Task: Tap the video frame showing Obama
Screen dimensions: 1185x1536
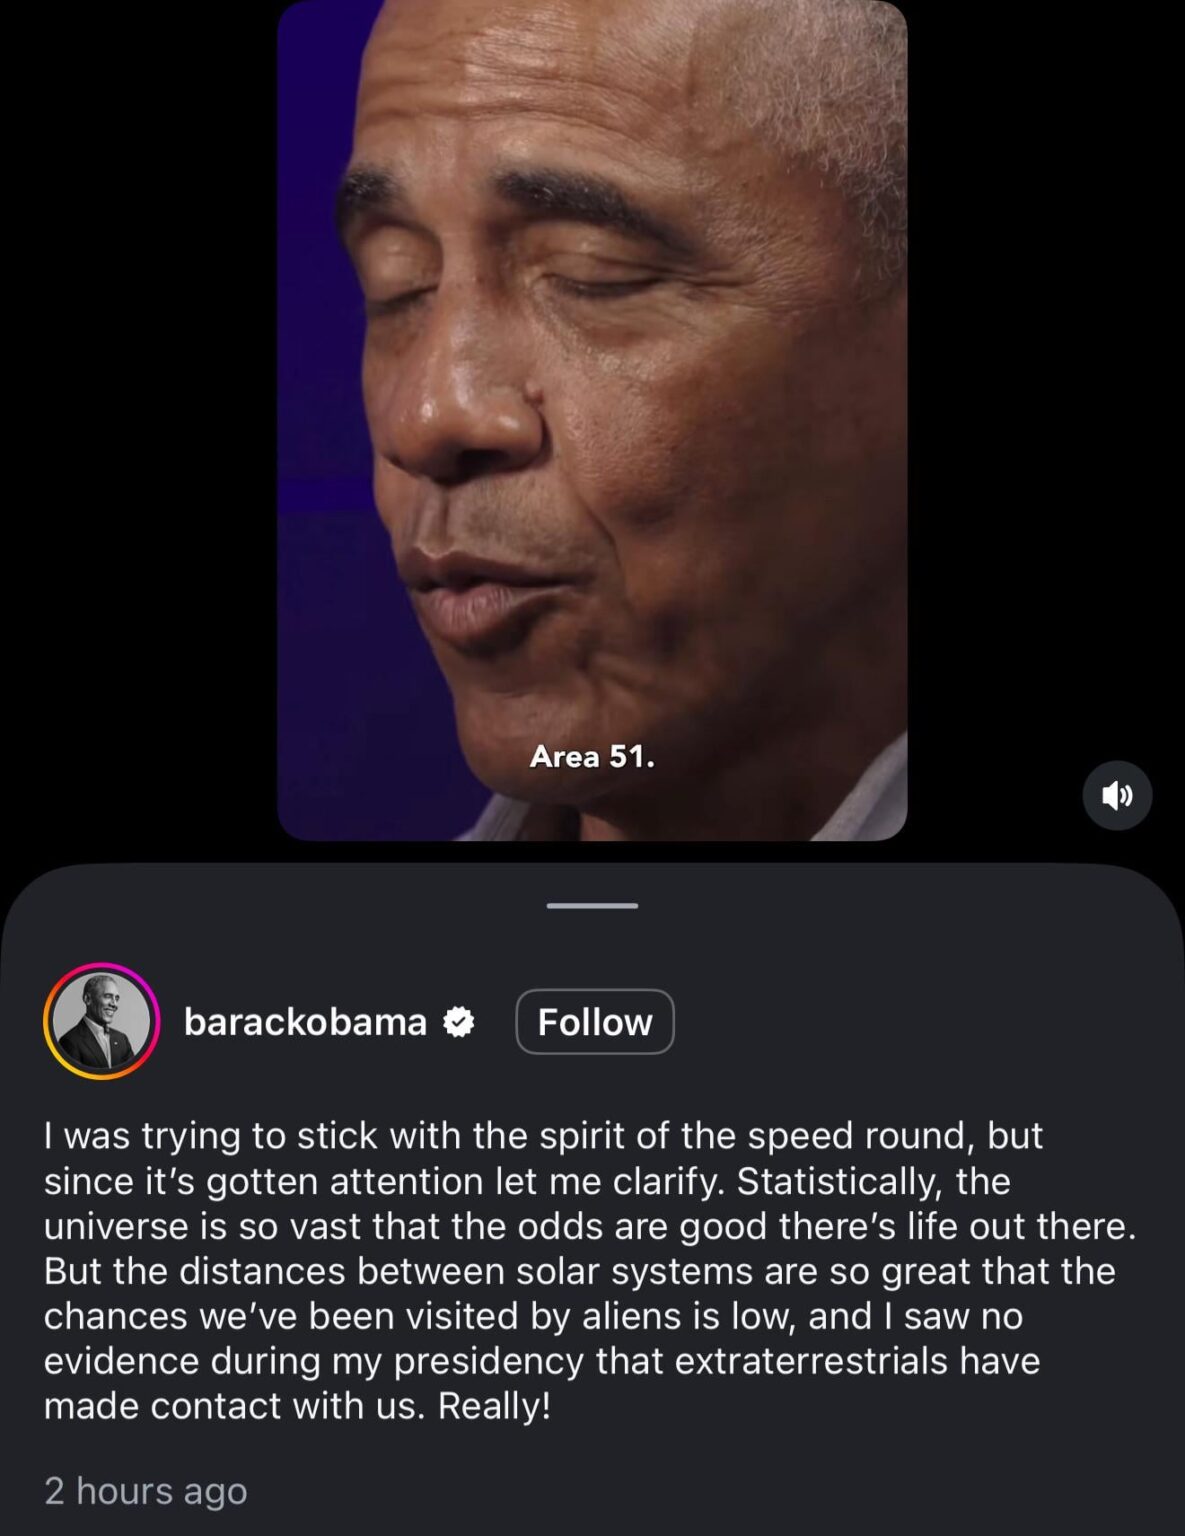Action: pos(592,420)
